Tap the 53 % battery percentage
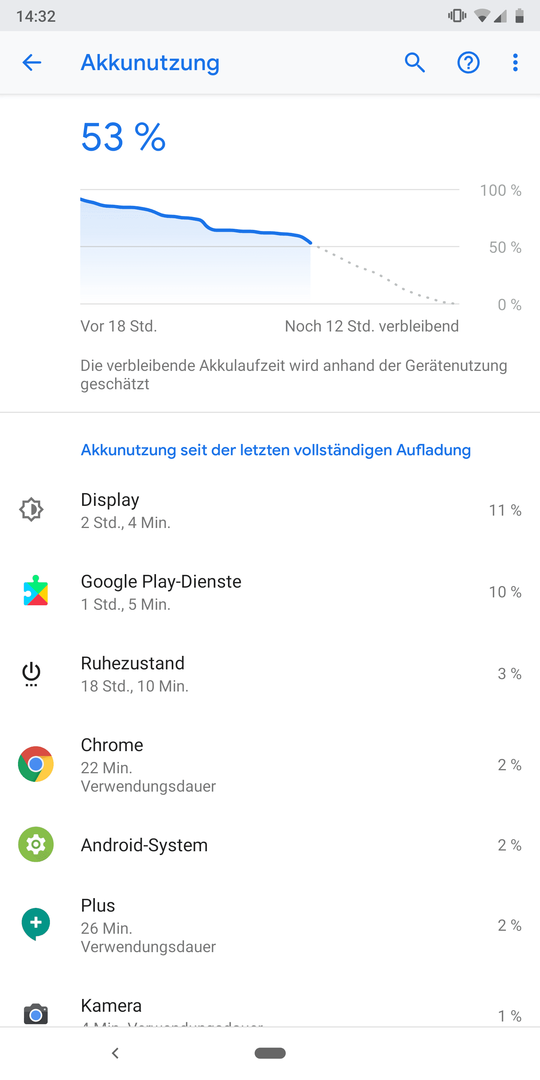The width and height of the screenshot is (540, 1080). coord(123,136)
